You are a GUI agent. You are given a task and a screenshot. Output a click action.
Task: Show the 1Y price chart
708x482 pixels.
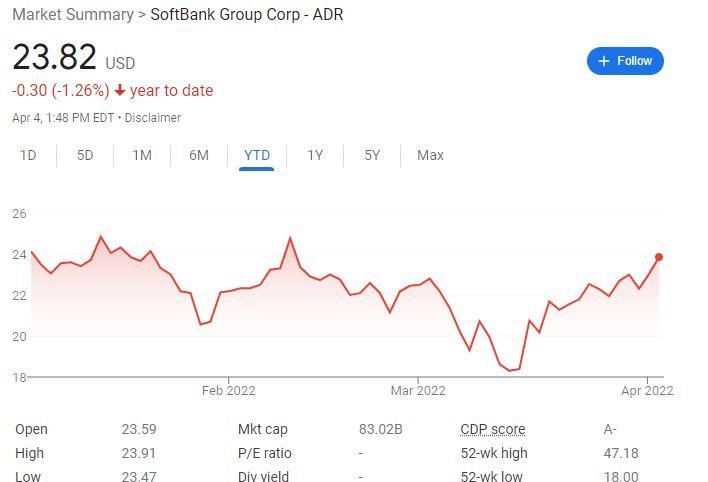click(315, 155)
